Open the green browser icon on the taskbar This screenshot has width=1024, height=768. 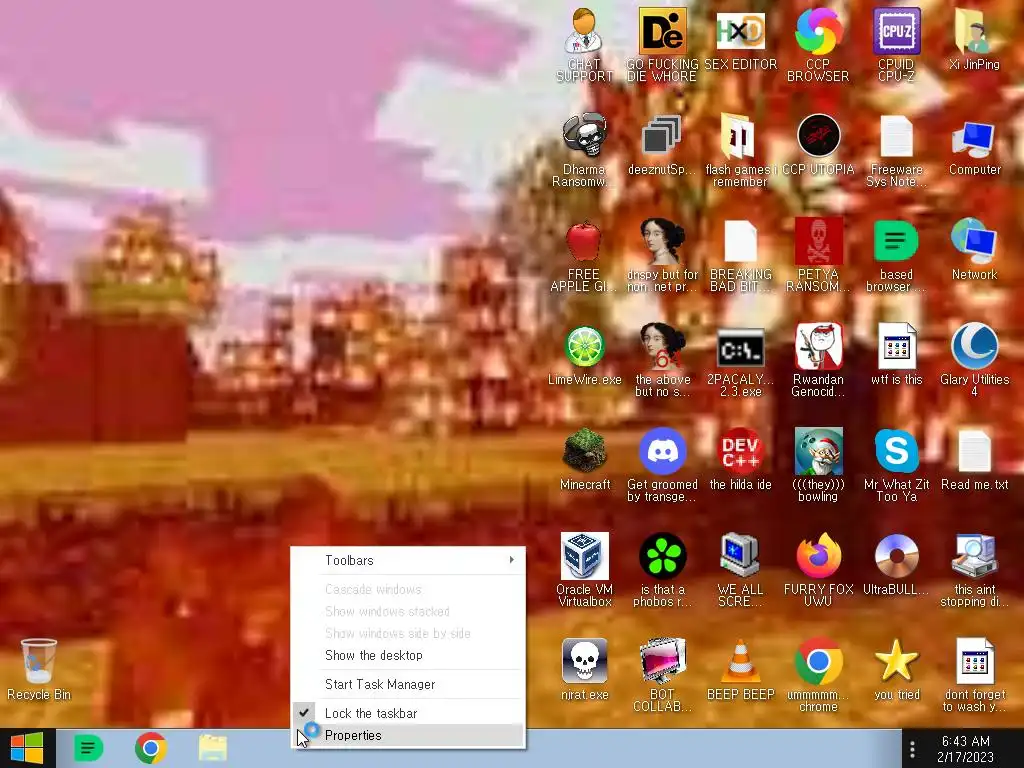[x=89, y=748]
